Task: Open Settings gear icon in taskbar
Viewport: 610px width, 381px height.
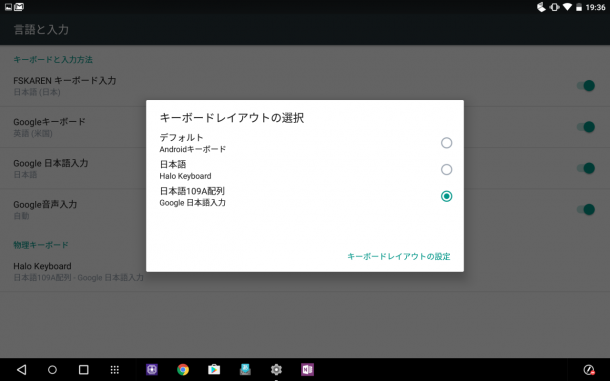Action: click(x=276, y=370)
